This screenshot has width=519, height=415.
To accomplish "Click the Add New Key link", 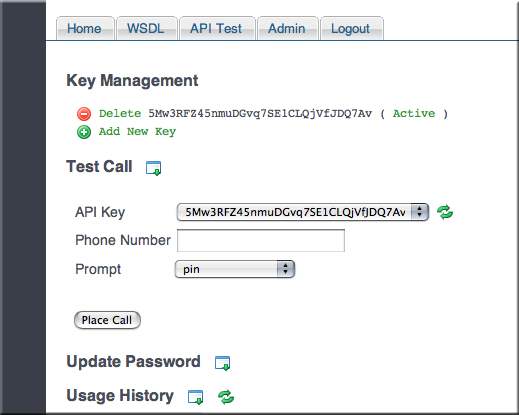I will pos(137,132).
